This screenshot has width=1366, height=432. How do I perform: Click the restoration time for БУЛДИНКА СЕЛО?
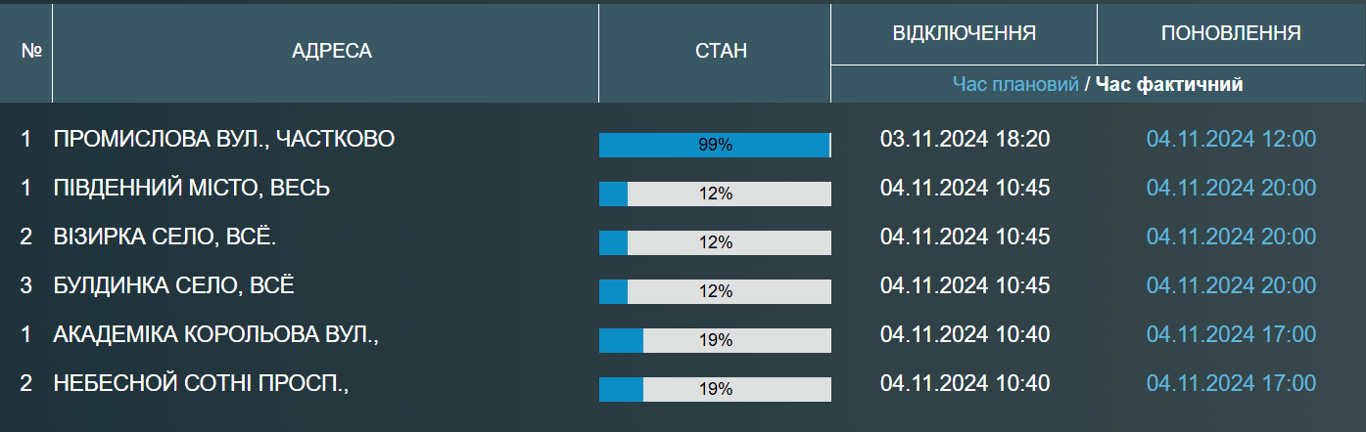click(1231, 286)
